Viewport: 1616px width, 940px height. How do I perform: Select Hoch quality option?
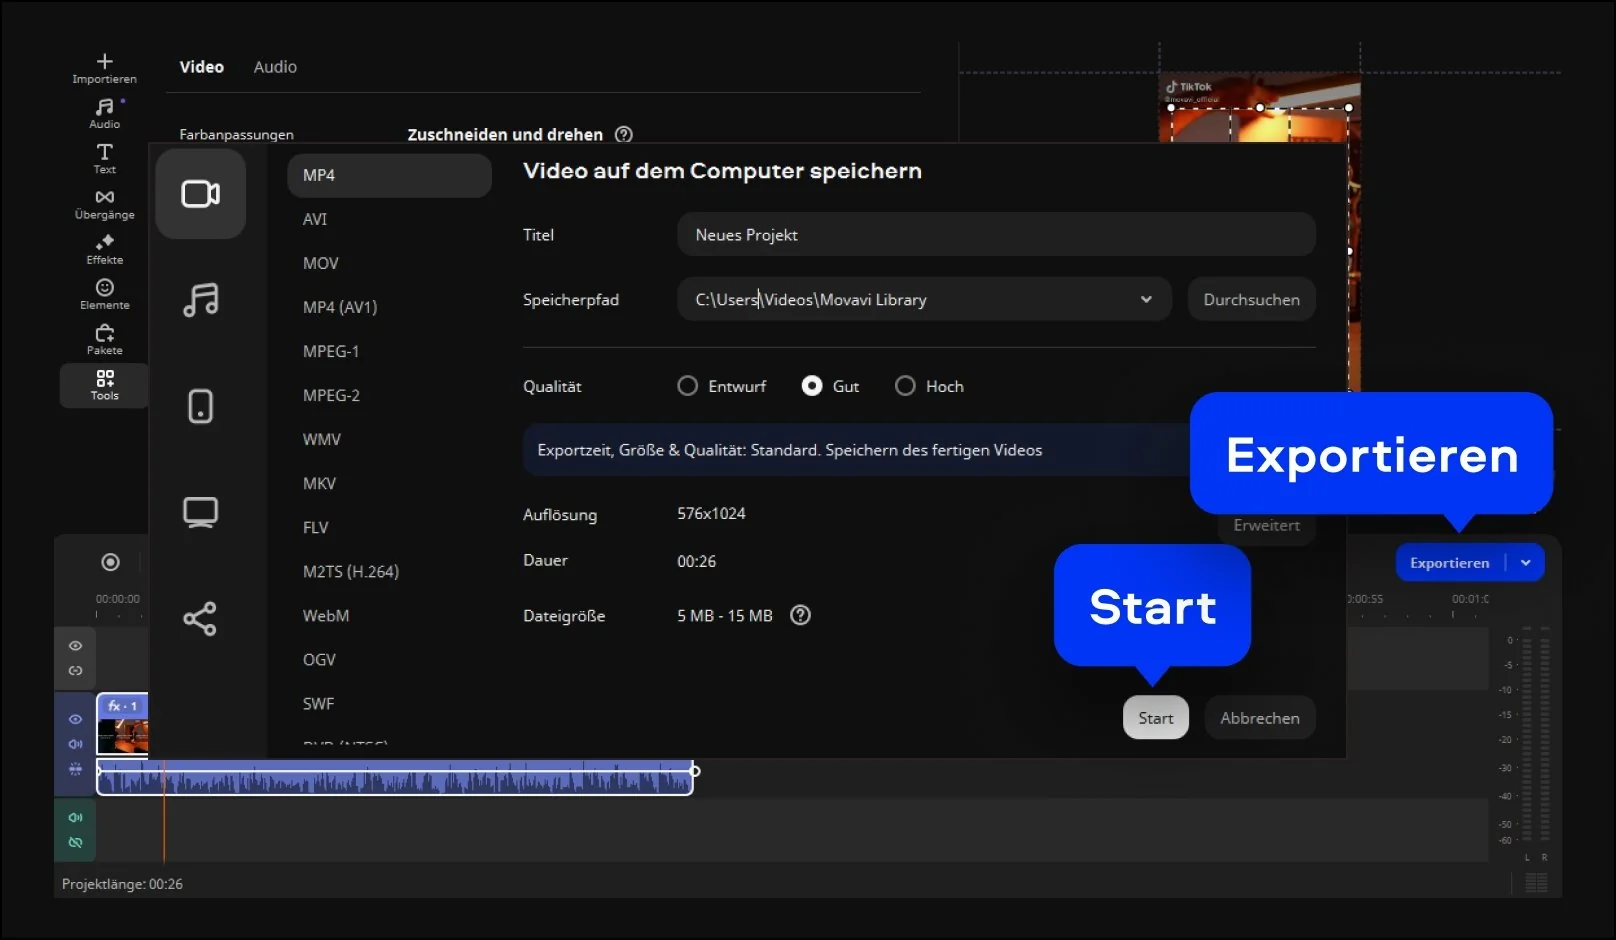click(x=930, y=386)
